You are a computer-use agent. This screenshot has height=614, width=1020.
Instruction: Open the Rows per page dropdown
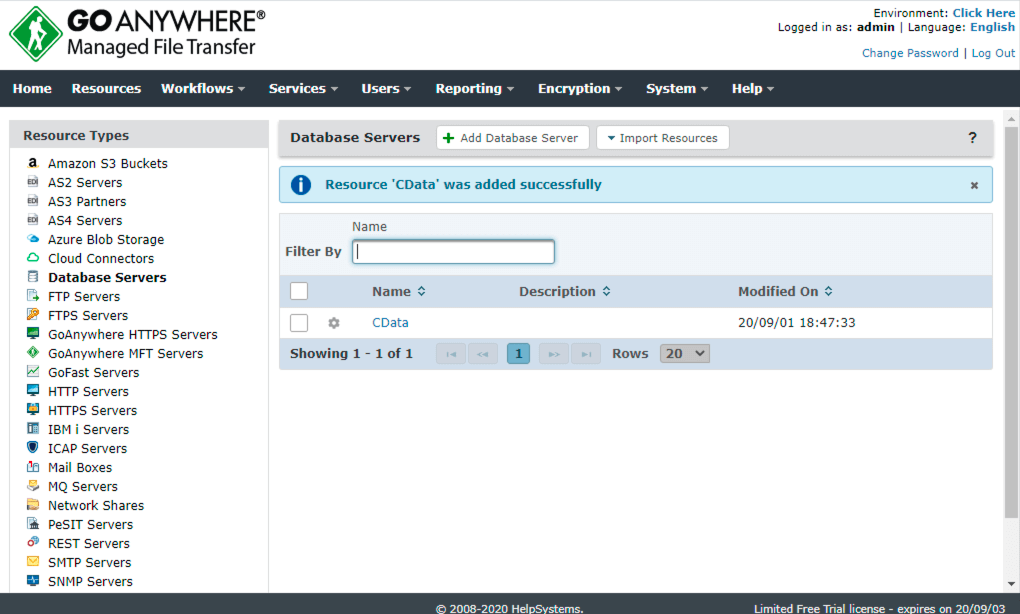[x=684, y=354]
